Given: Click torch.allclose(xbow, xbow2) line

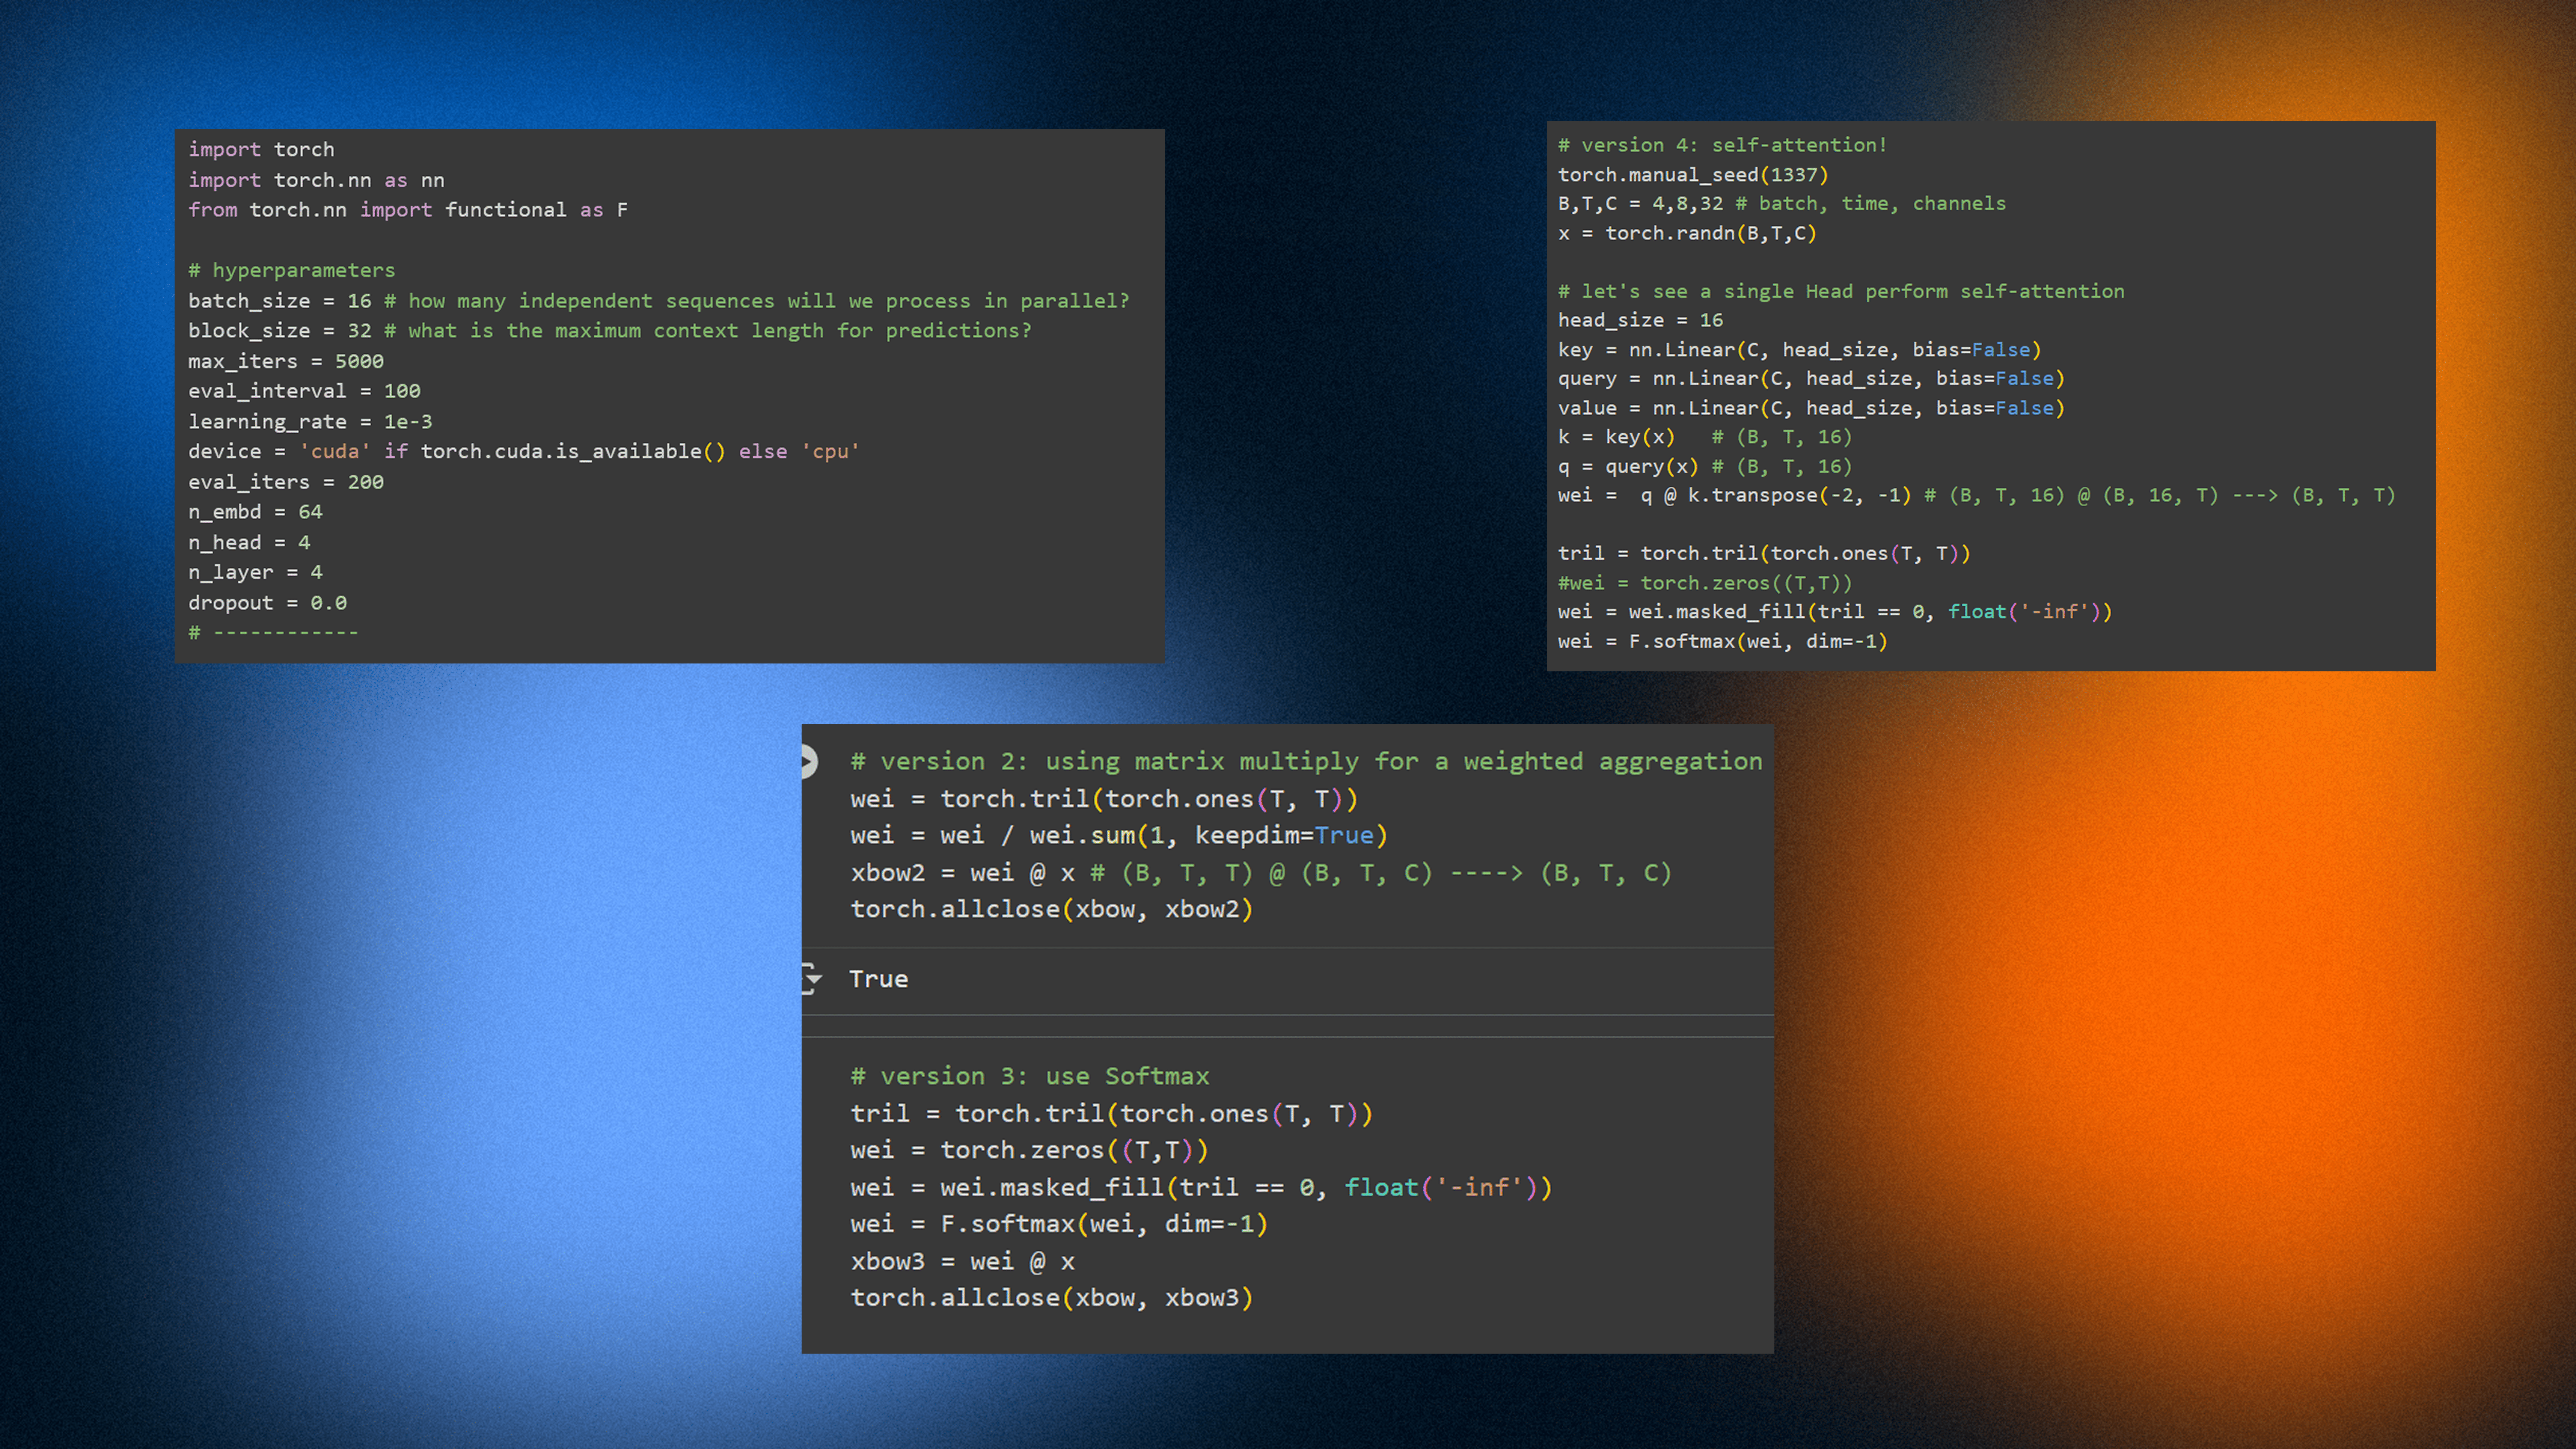Looking at the screenshot, I should coord(1051,909).
